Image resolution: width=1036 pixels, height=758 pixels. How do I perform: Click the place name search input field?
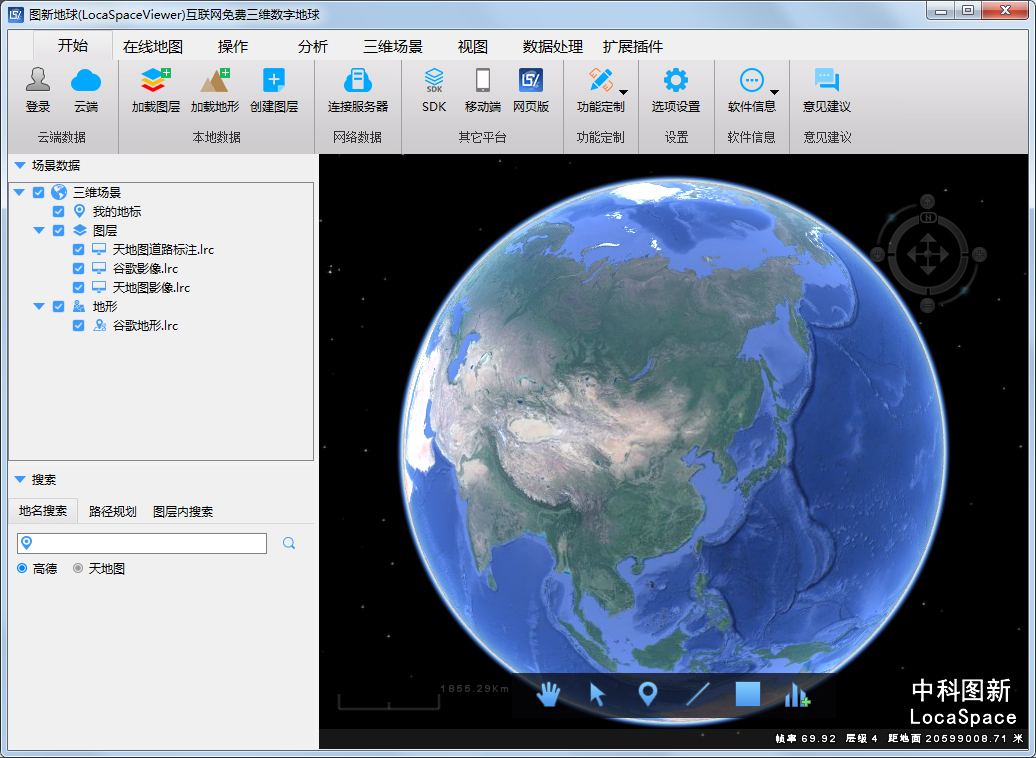coord(150,543)
